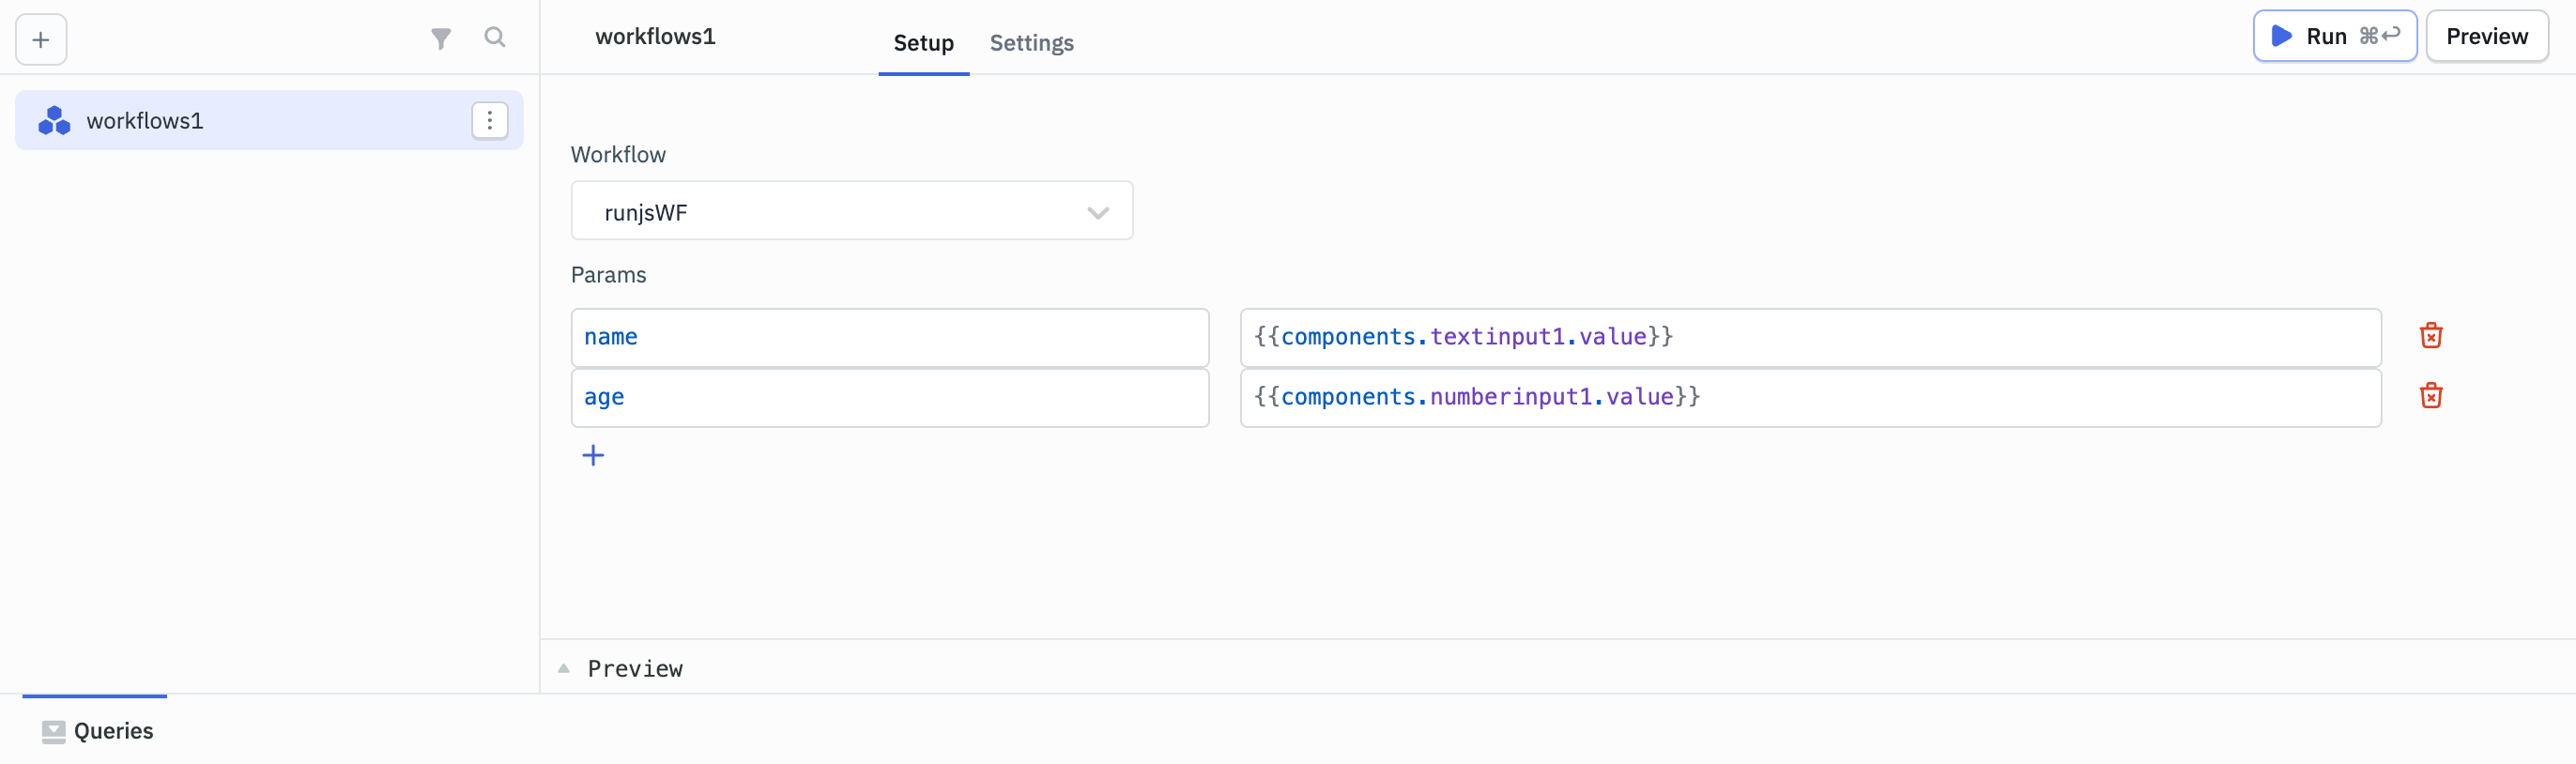Delete the name parameter row
This screenshot has width=2576, height=764.
pyautogui.click(x=2430, y=336)
